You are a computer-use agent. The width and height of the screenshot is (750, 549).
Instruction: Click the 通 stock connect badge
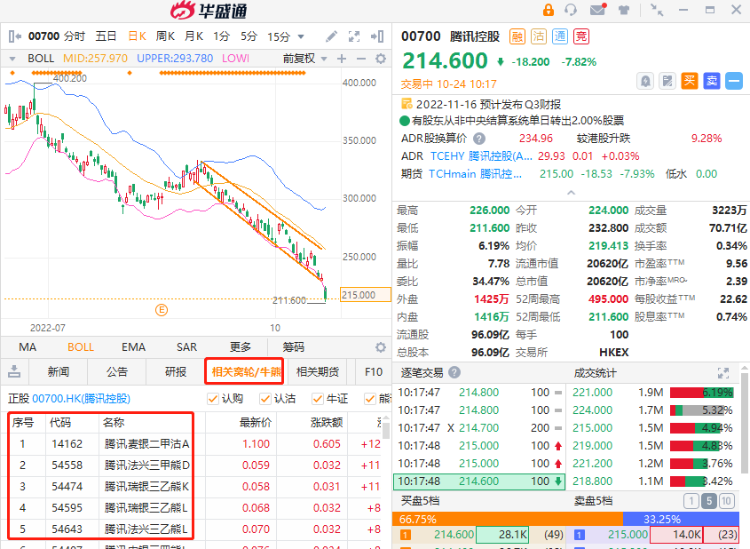tap(560, 36)
